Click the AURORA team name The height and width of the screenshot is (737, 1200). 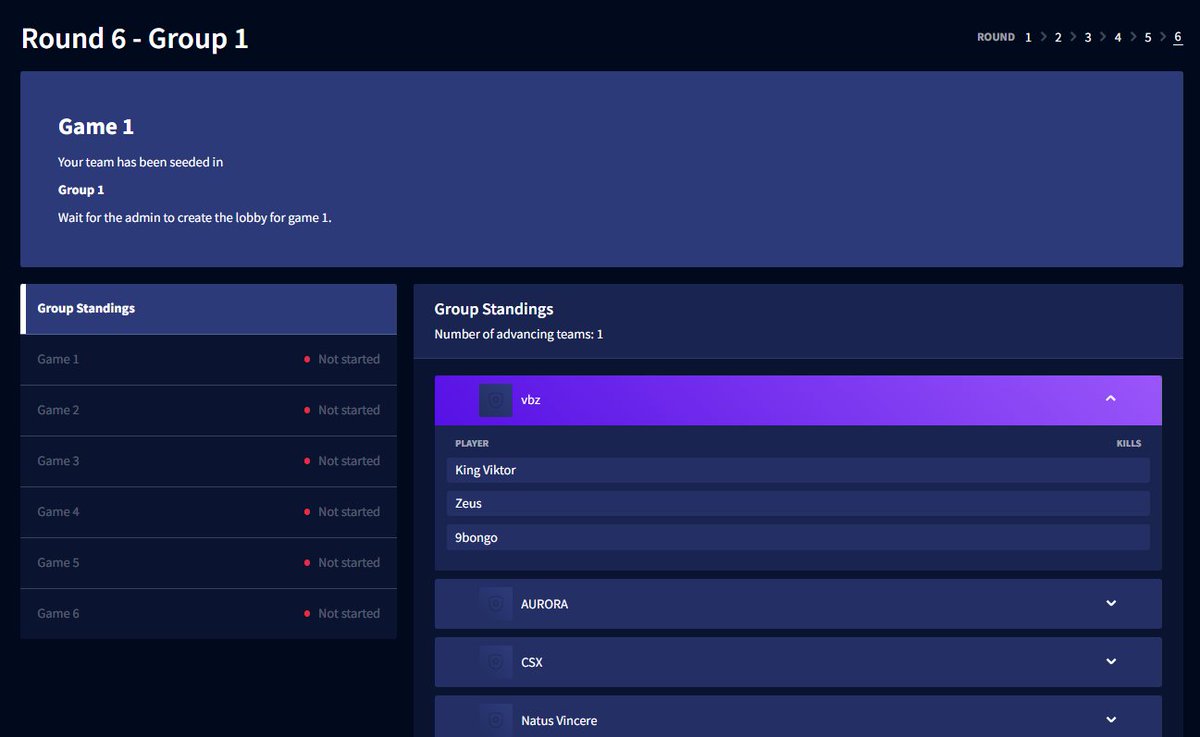click(x=544, y=604)
